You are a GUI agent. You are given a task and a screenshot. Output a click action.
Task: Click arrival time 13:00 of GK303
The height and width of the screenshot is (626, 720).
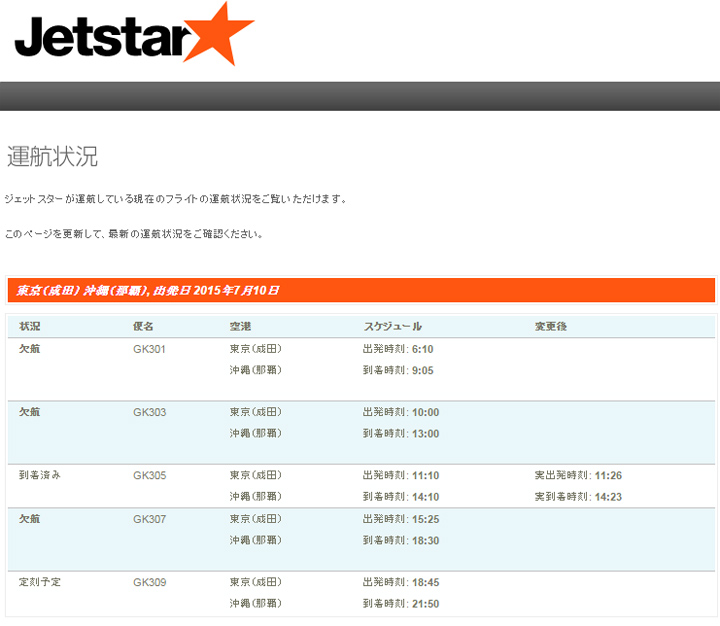point(426,434)
